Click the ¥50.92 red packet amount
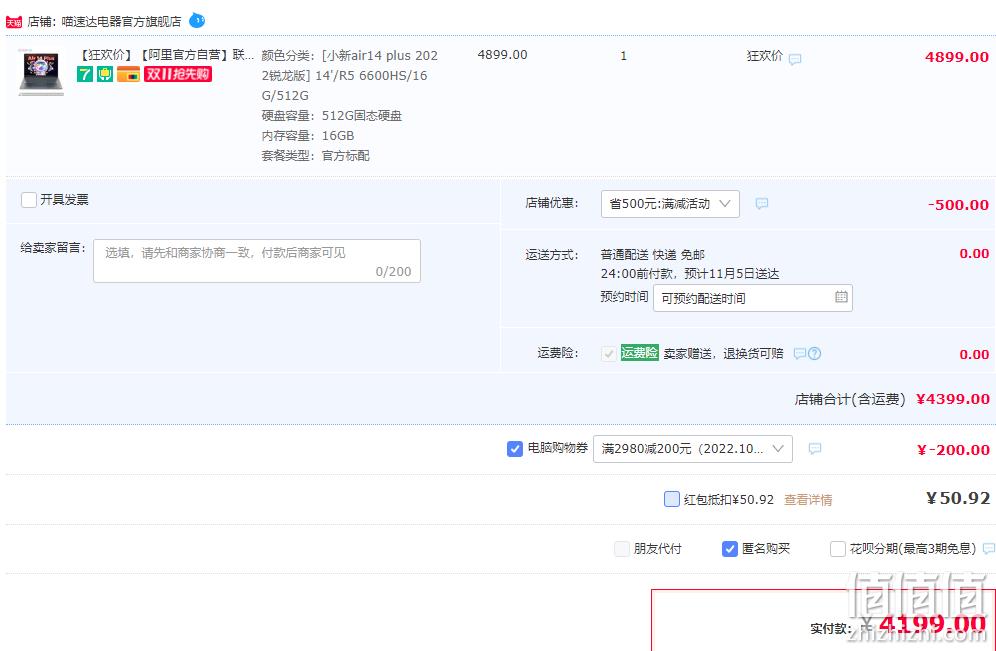This screenshot has width=996, height=651. click(x=957, y=499)
